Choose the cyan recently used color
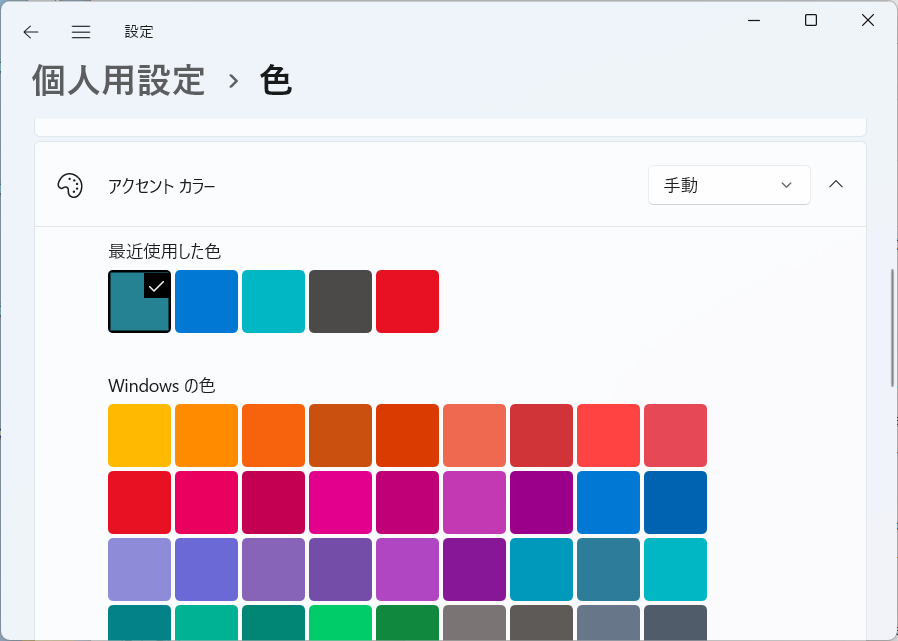The width and height of the screenshot is (898, 641). pyautogui.click(x=273, y=301)
